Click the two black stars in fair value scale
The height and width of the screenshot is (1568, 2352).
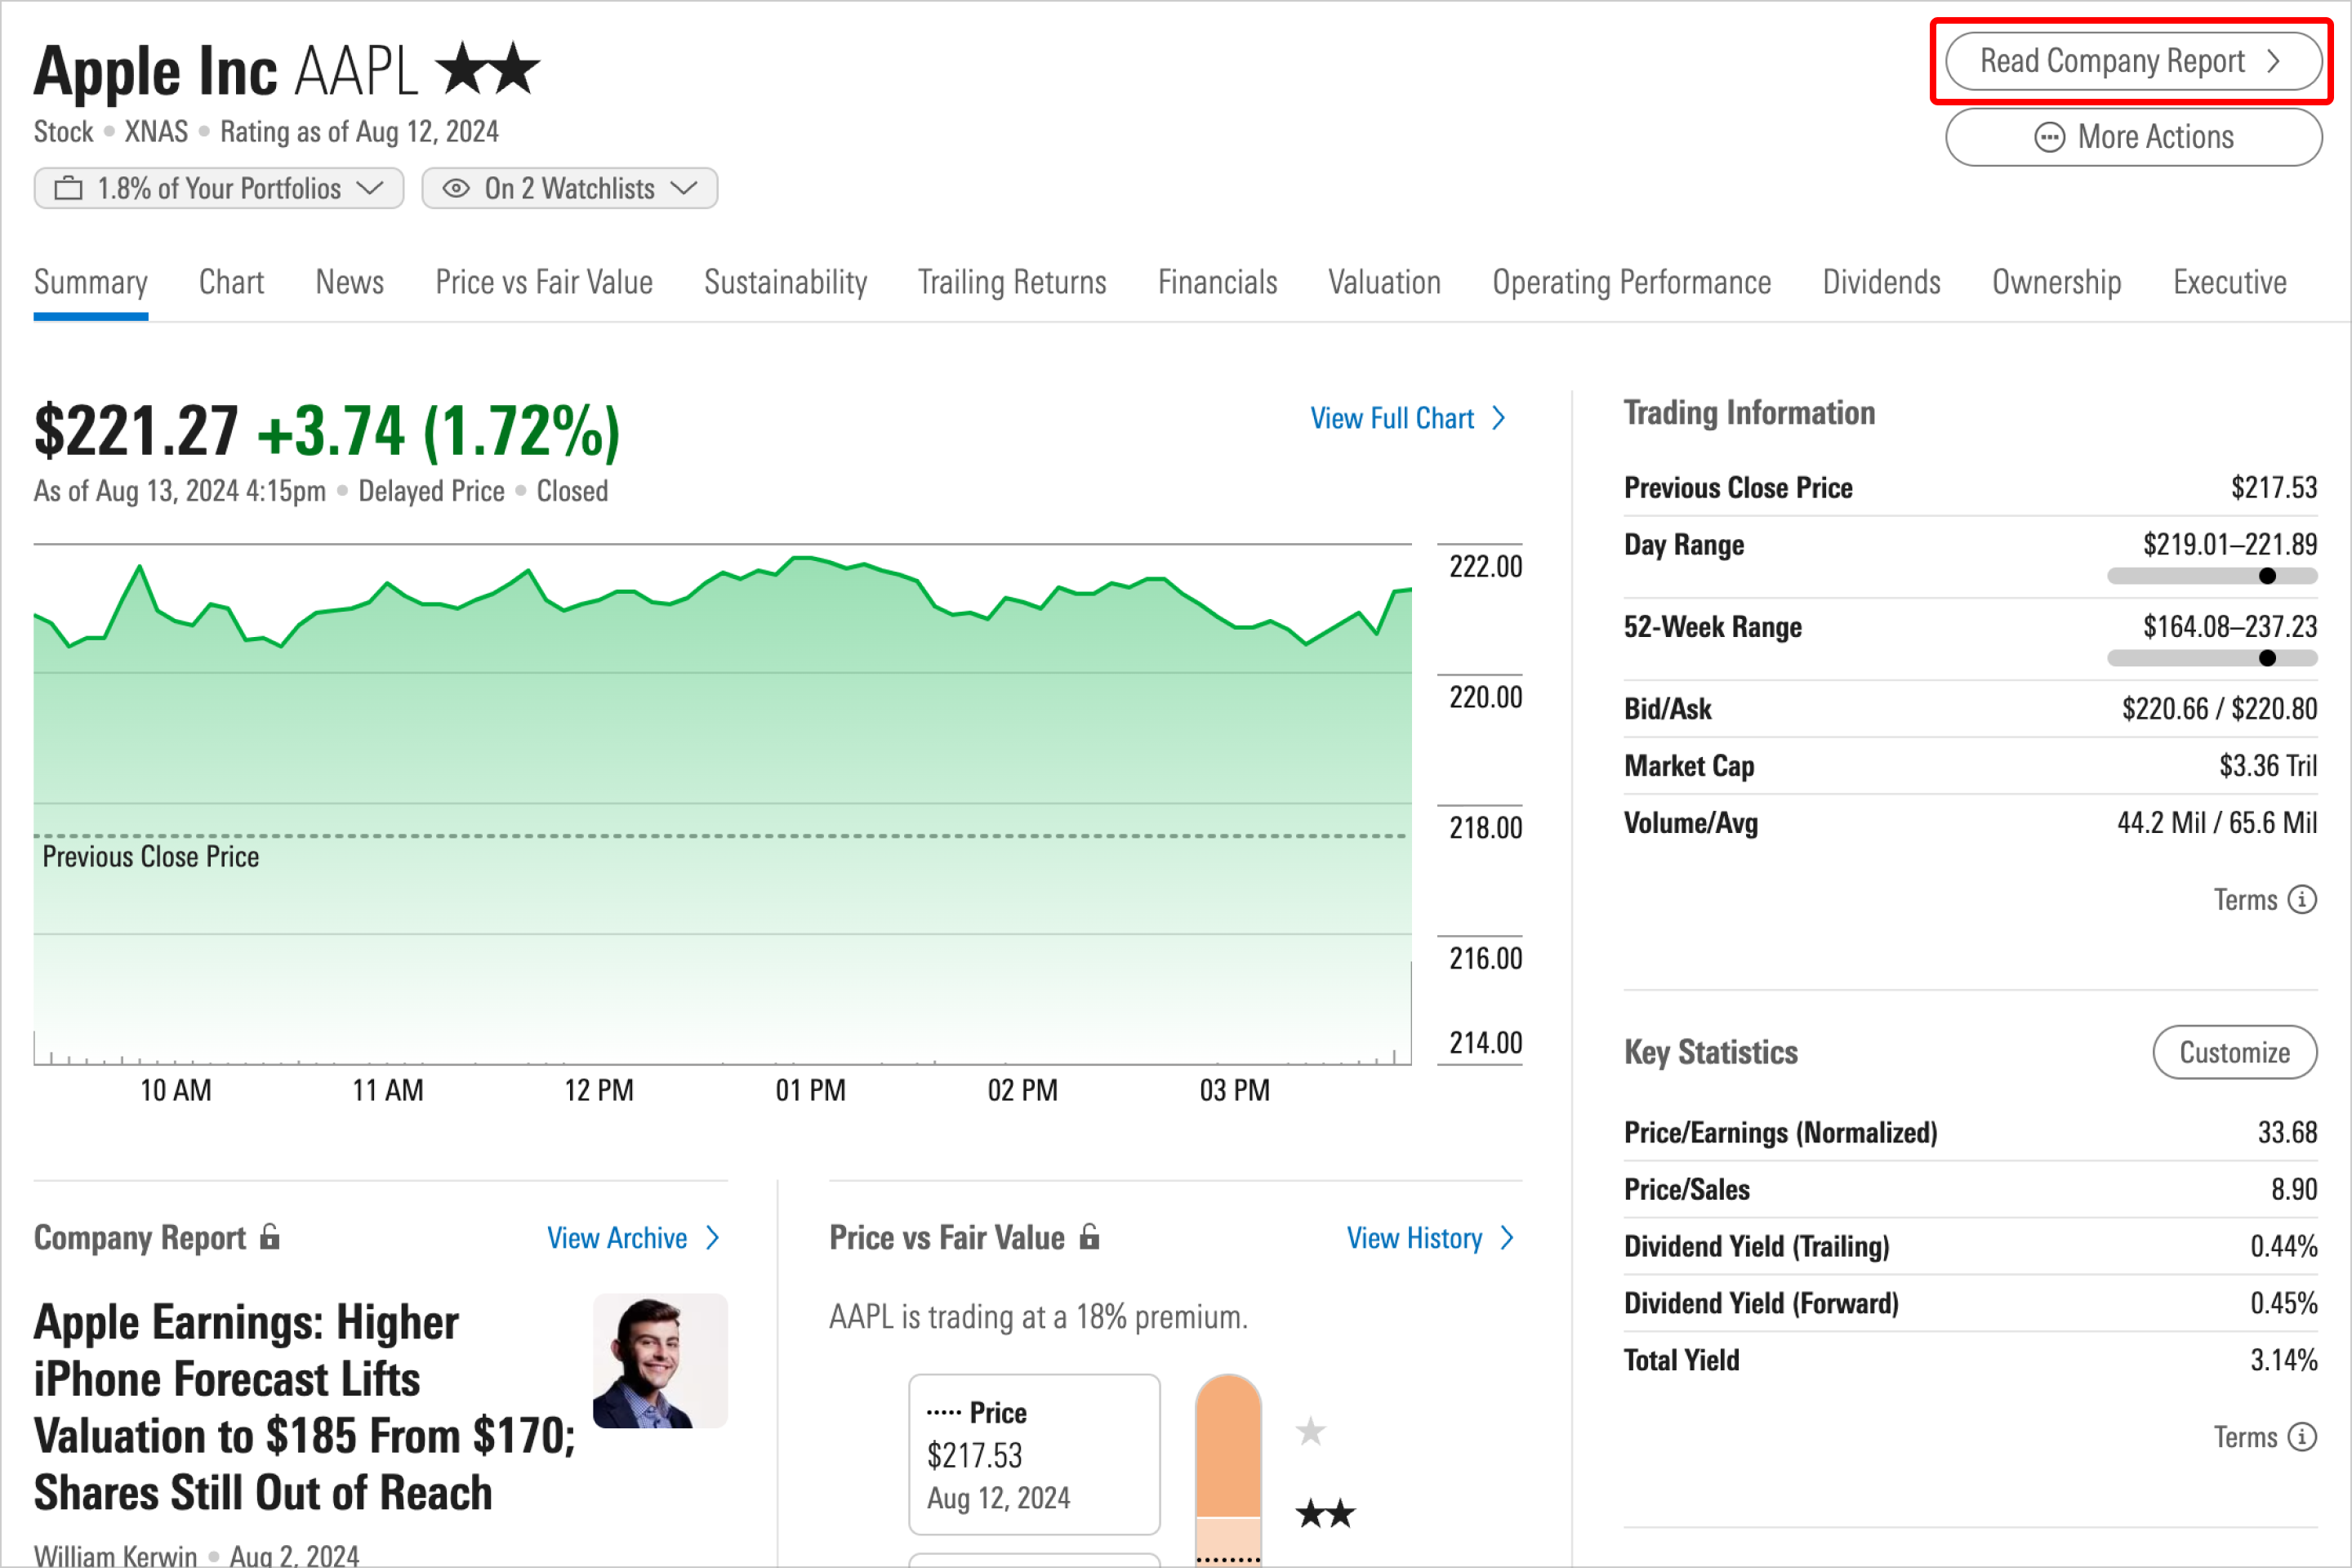pos(1326,1513)
